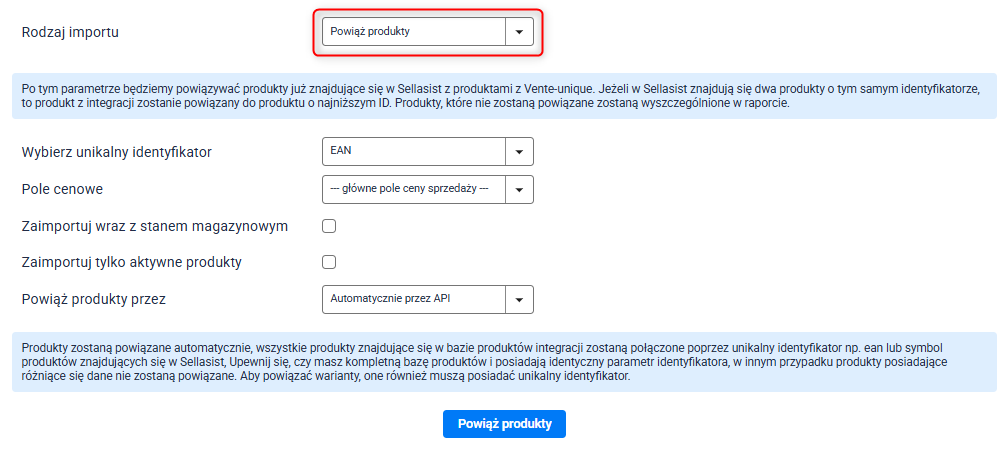The width and height of the screenshot is (1008, 449).
Task: Expand the Pole cenowe dropdown arrow
Action: click(519, 189)
